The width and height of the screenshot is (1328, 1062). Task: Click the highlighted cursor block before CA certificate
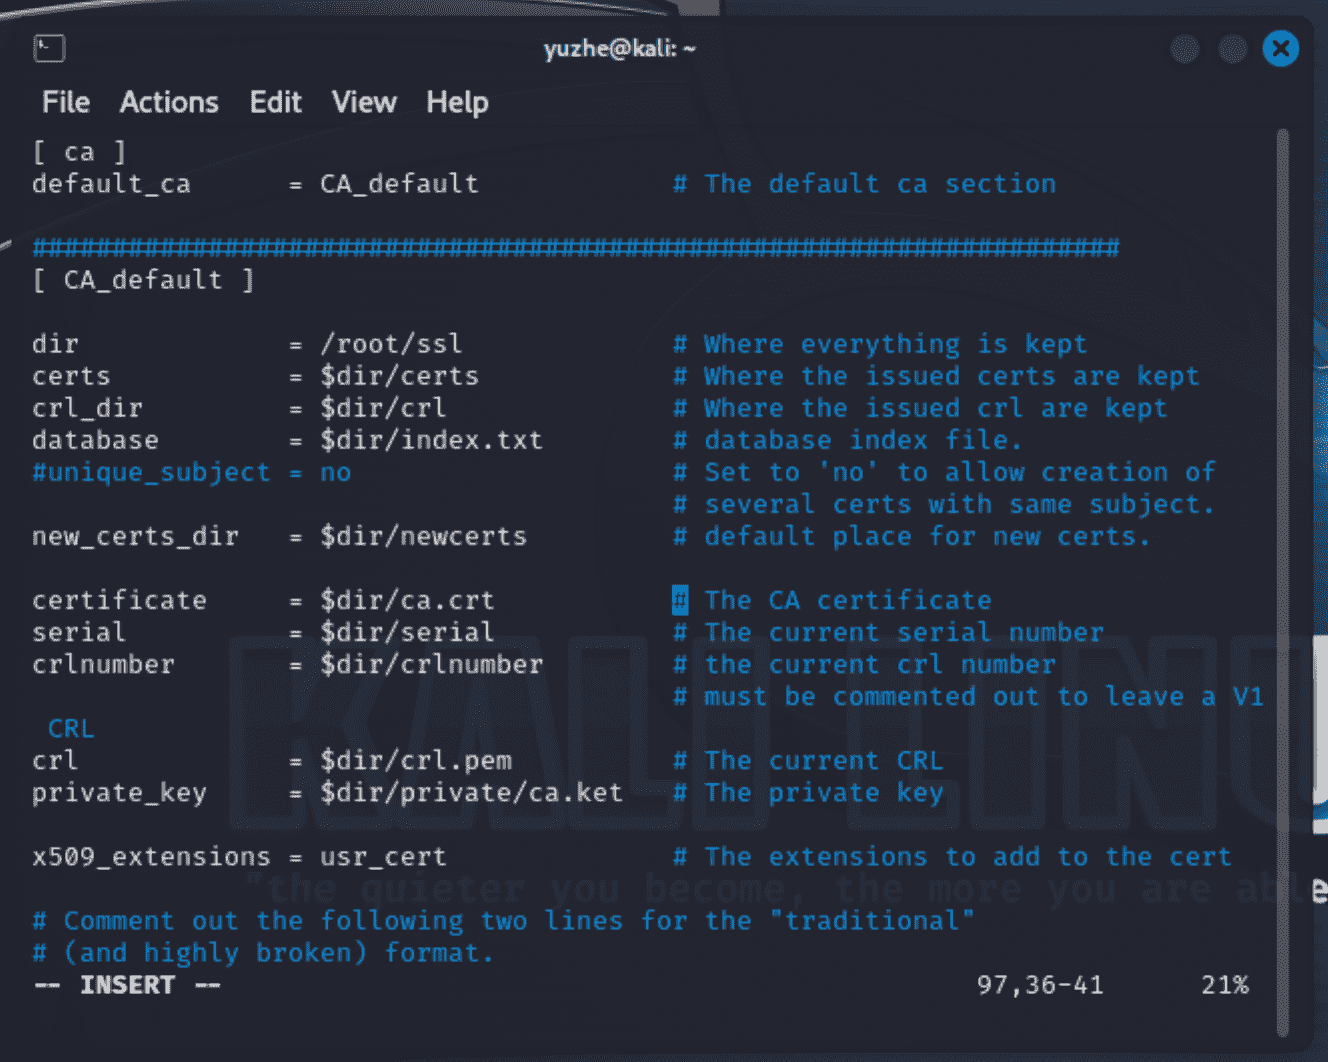point(680,600)
